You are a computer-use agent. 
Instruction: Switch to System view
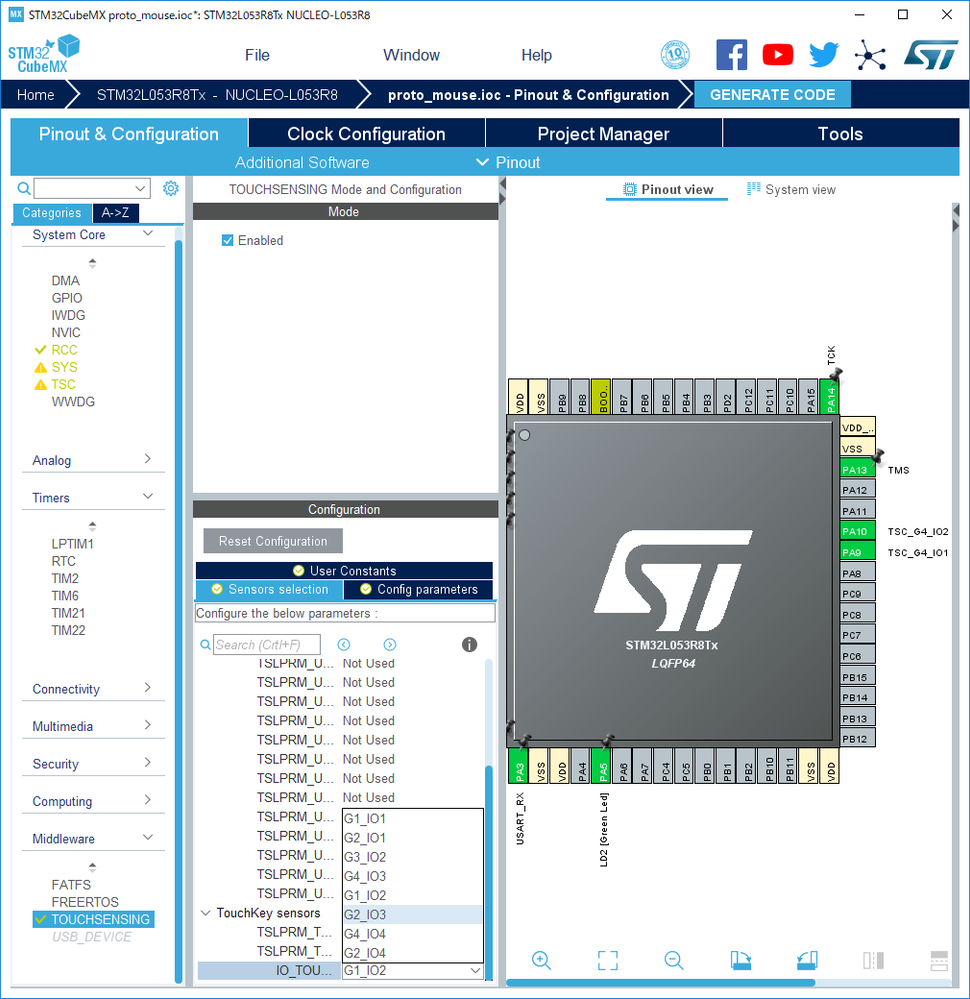tap(791, 189)
